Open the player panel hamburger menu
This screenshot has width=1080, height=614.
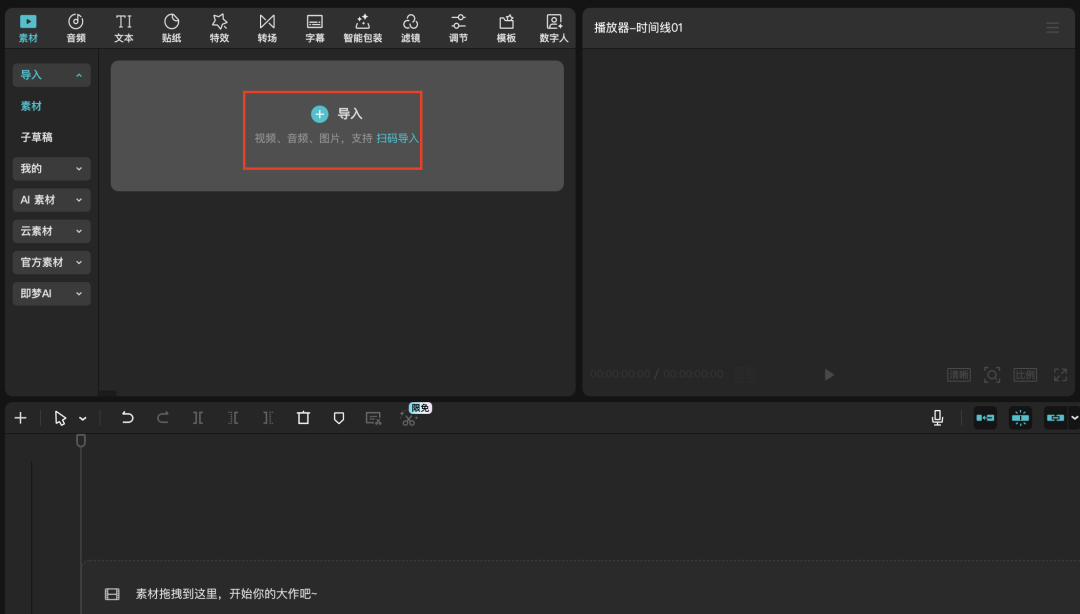coord(1052,28)
